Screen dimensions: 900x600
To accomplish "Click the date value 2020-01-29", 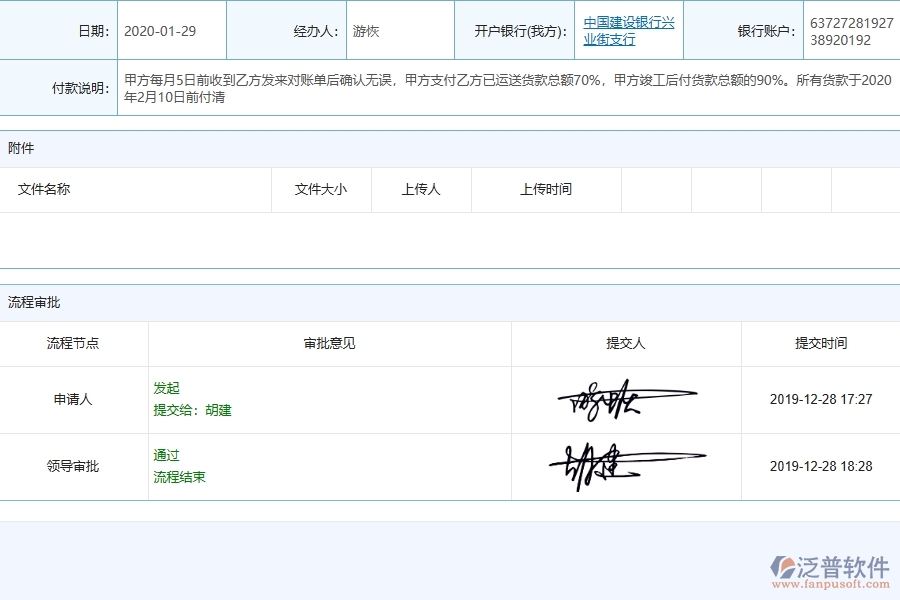I will click(x=160, y=30).
